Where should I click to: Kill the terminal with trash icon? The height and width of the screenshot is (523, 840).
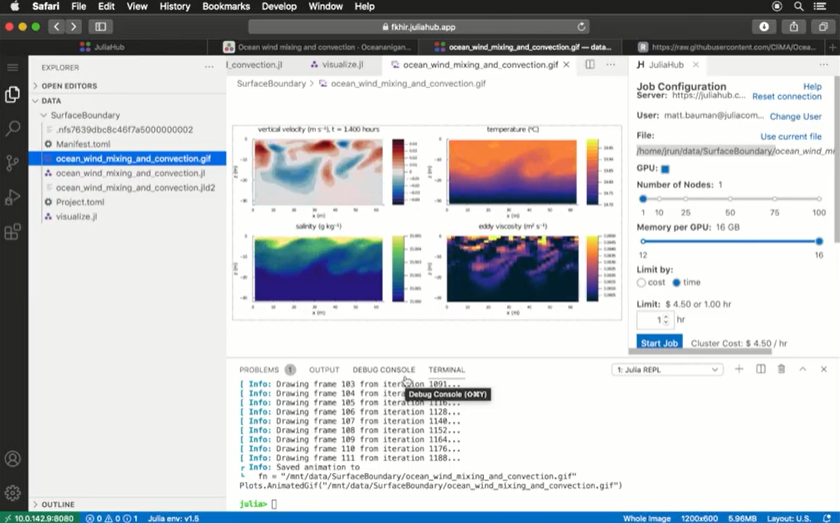coord(782,369)
